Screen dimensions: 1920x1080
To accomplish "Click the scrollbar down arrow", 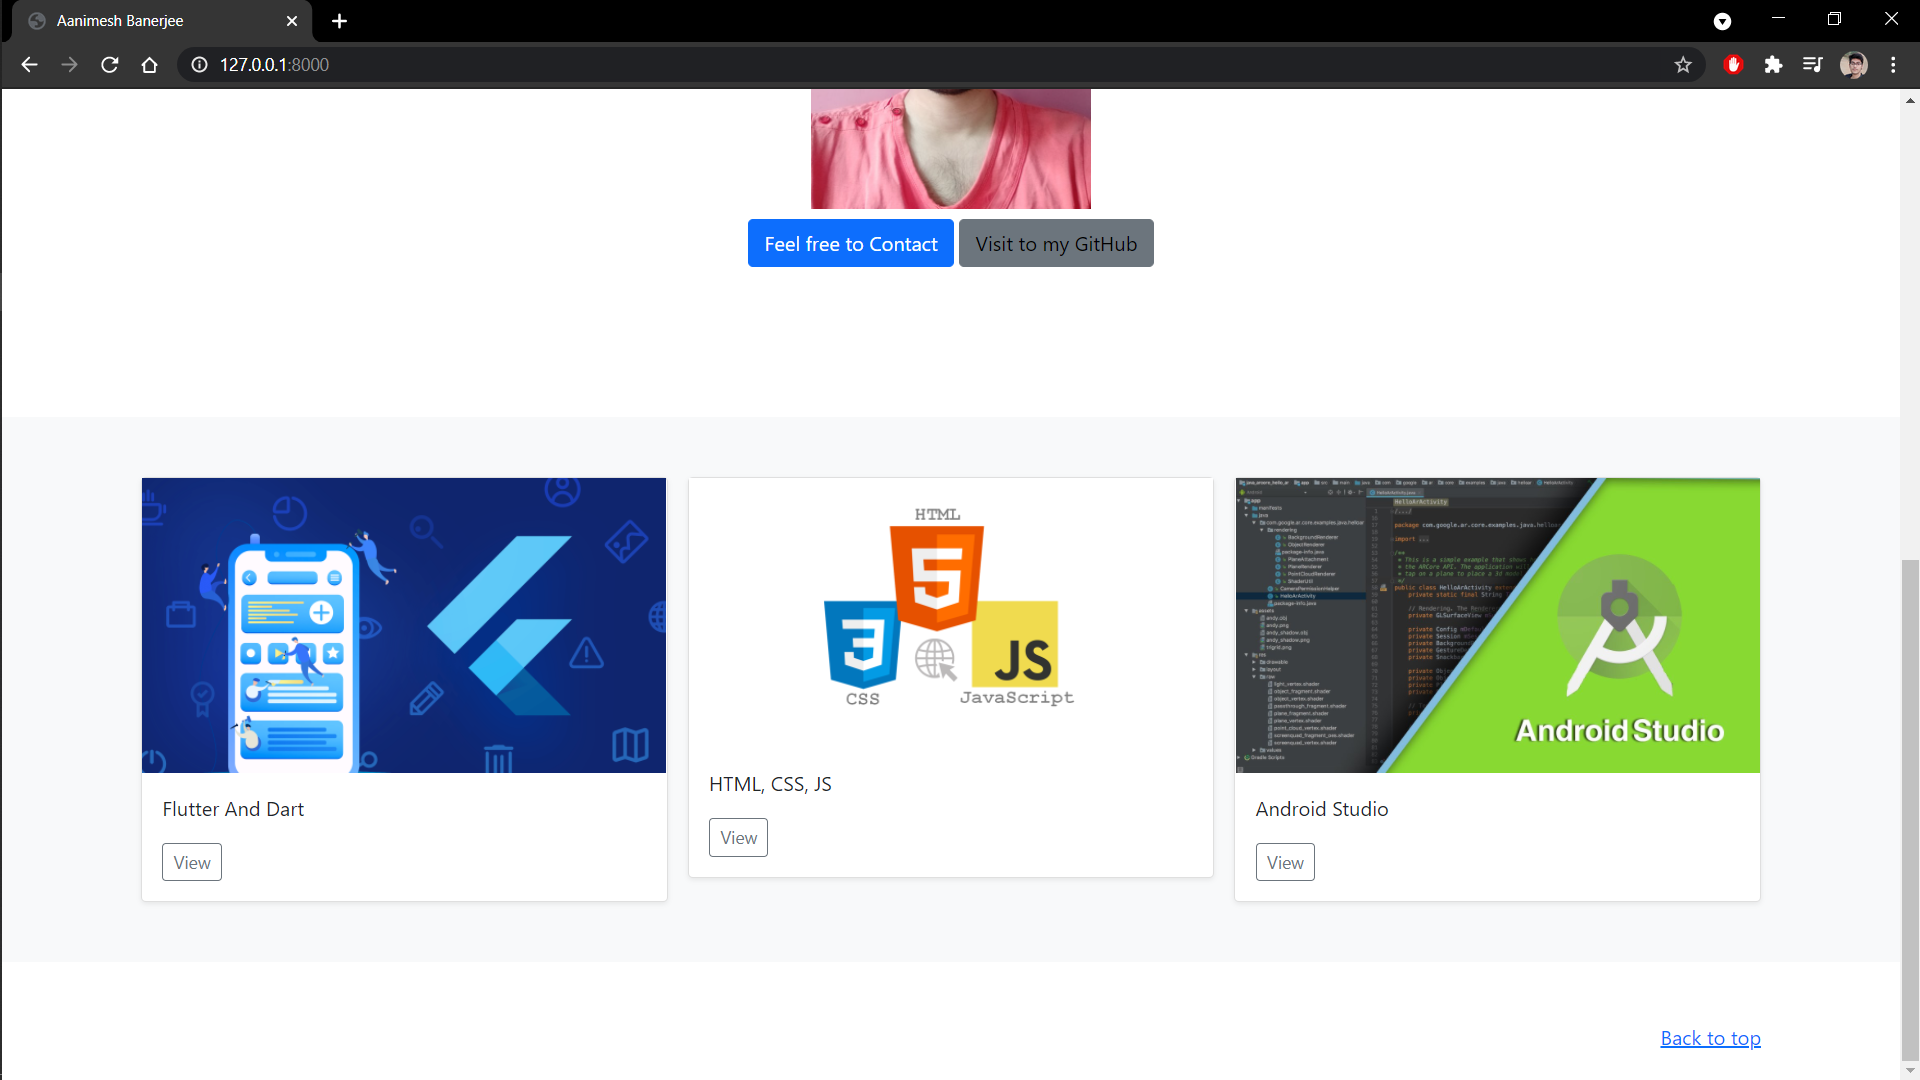I will pos(1910,1071).
